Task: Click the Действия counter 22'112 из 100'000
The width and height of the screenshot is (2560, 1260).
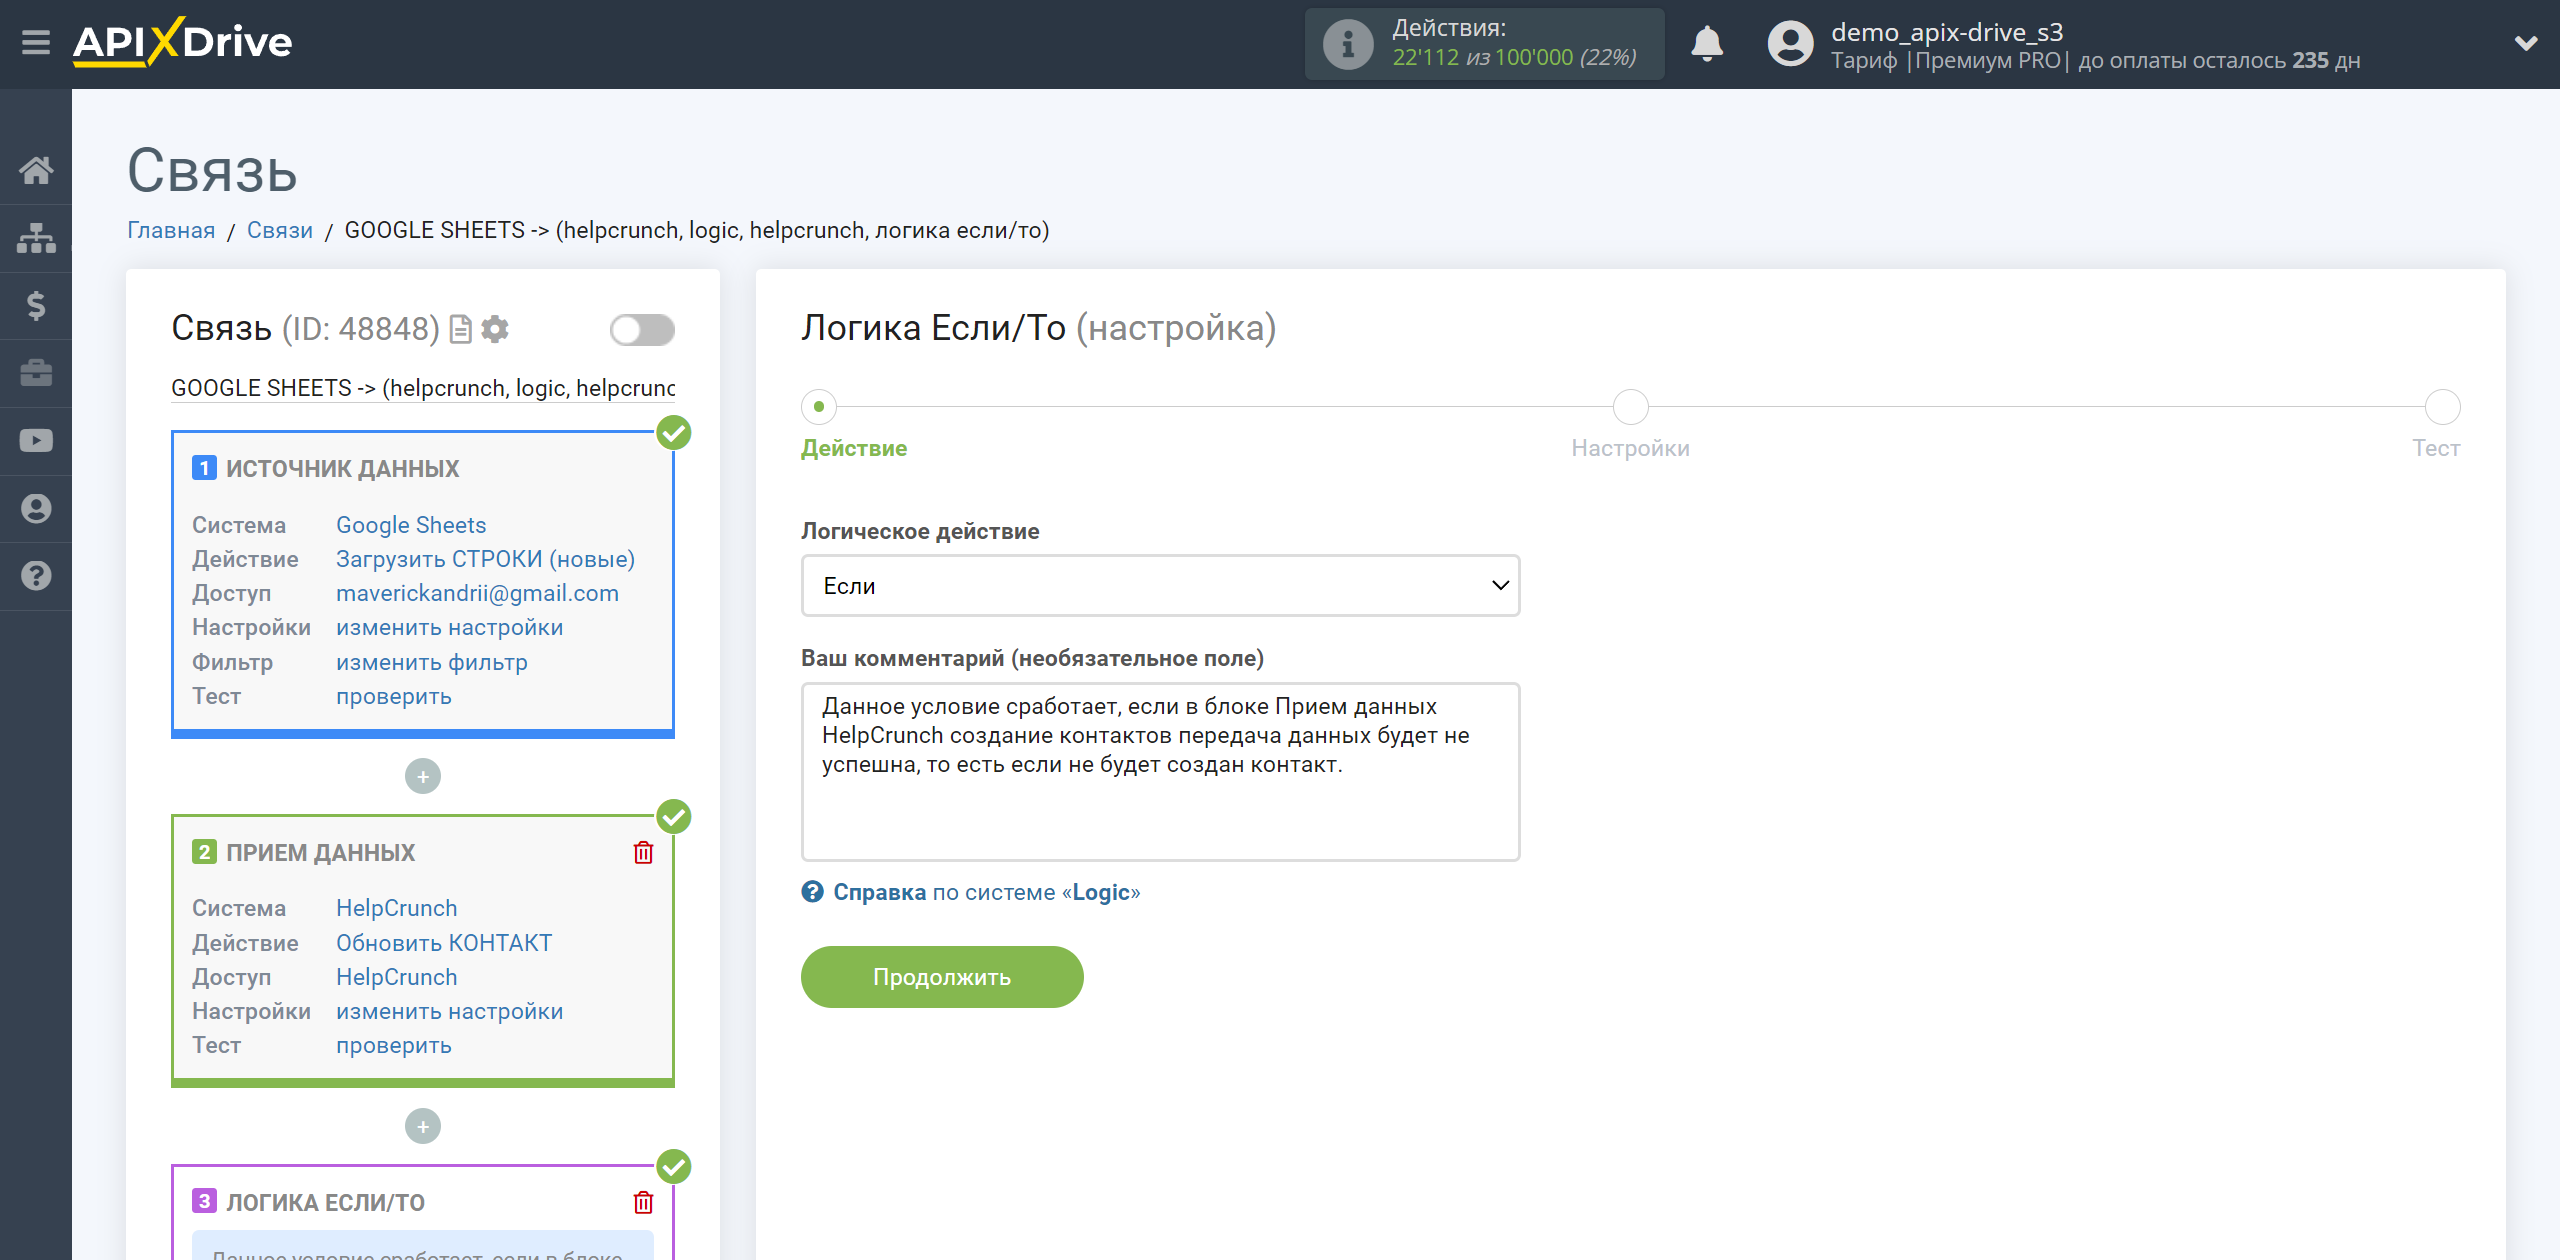Action: coord(1514,58)
